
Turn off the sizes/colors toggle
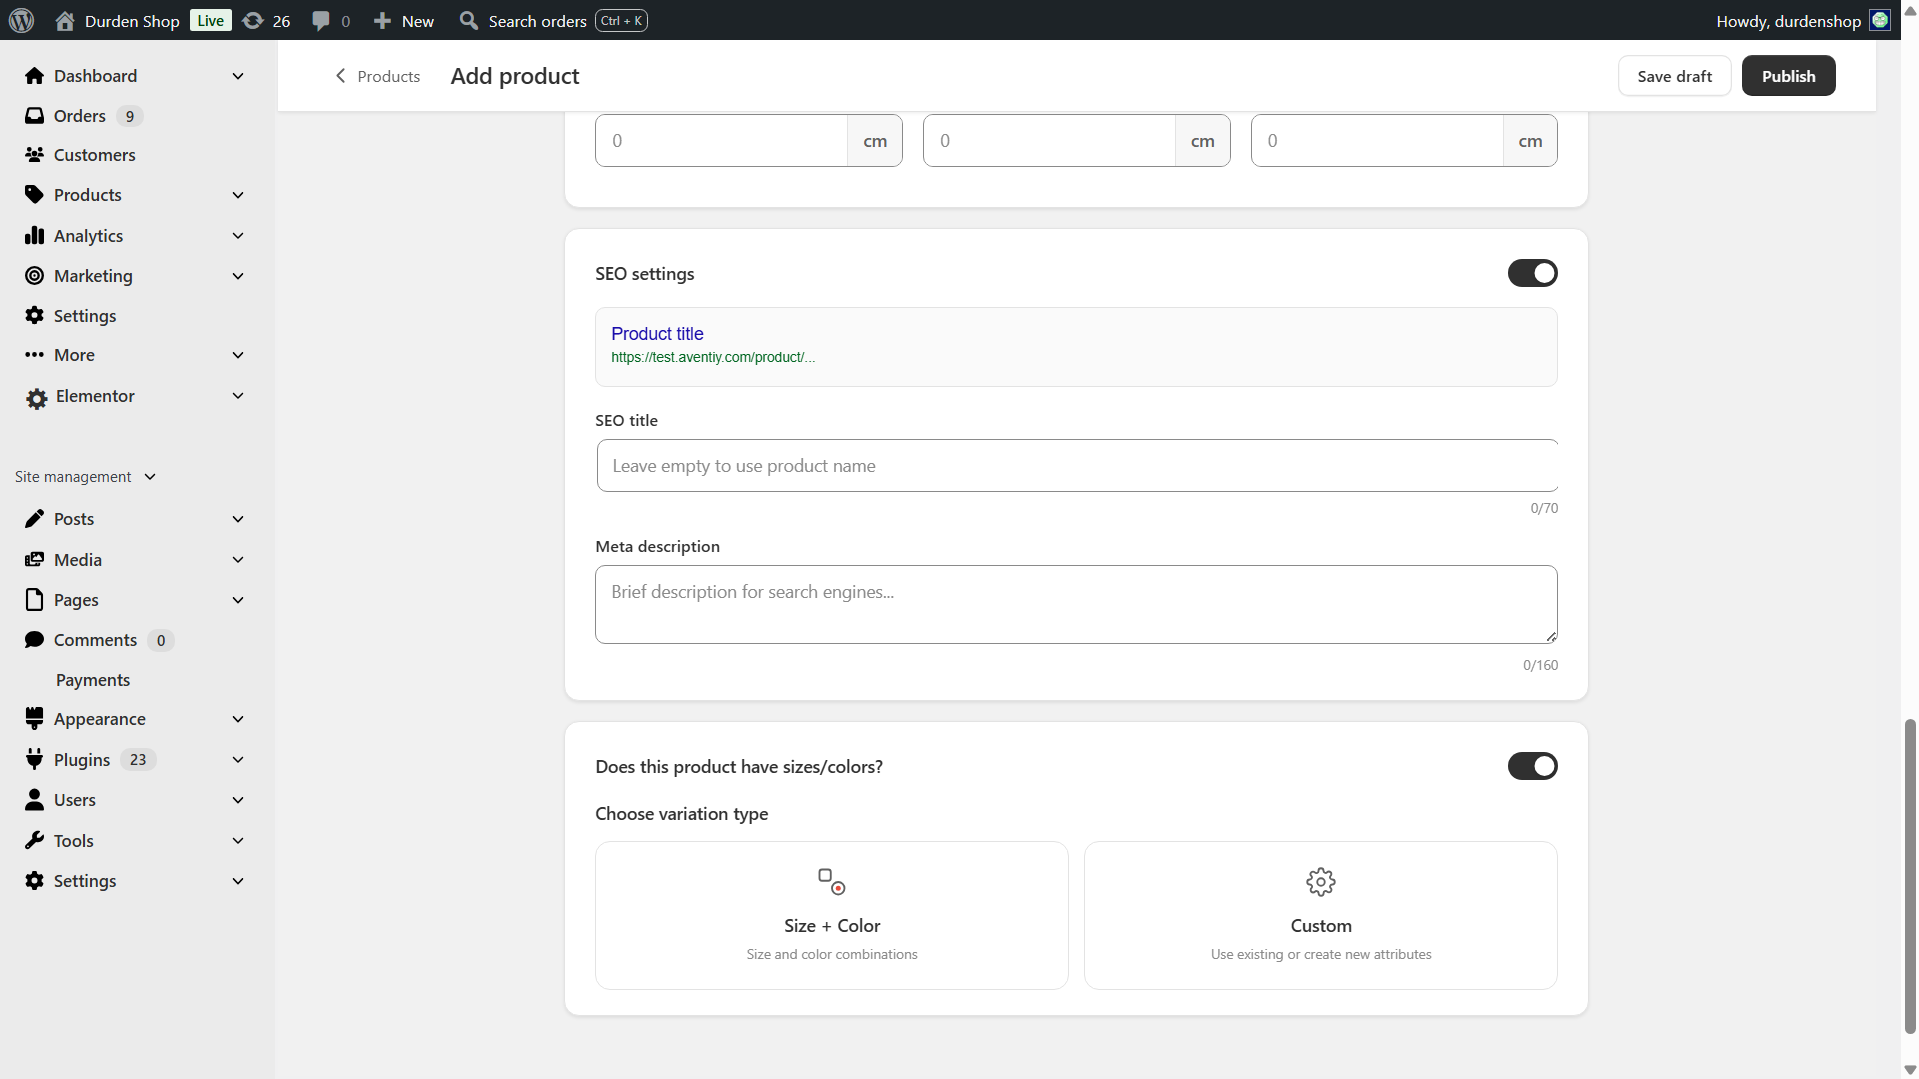tap(1532, 766)
